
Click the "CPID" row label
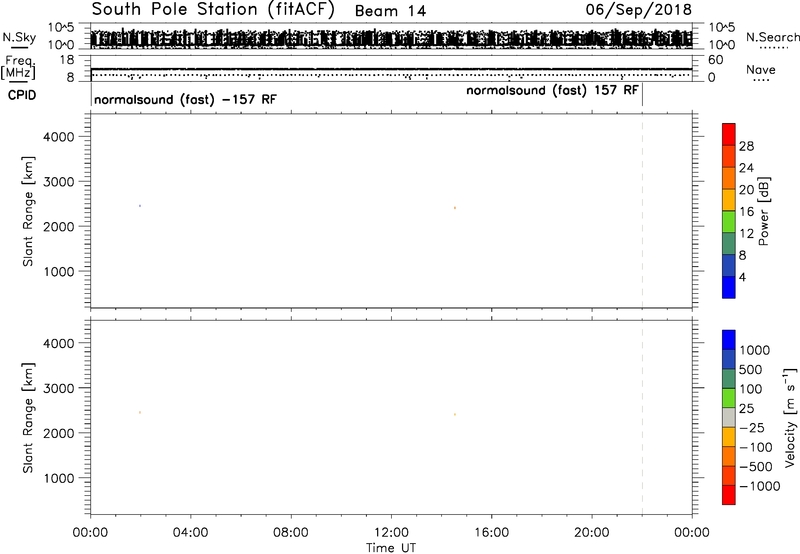click(22, 95)
